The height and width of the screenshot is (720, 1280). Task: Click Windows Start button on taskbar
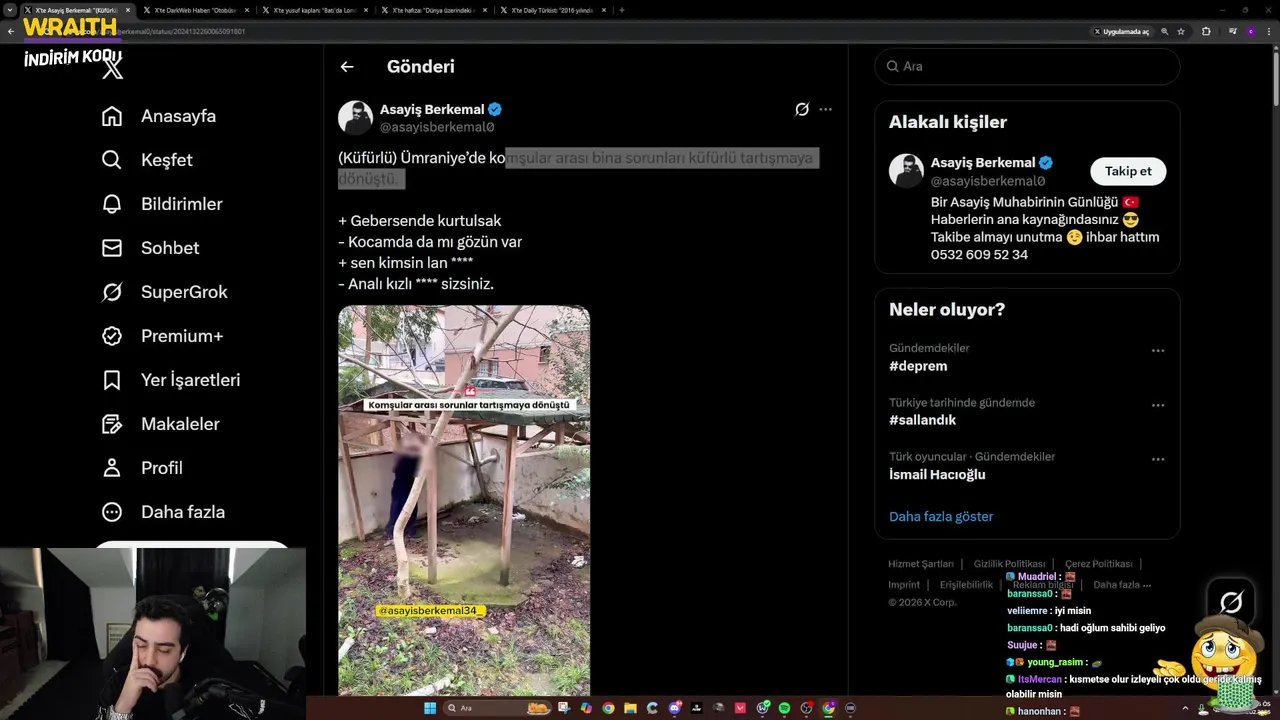click(430, 708)
